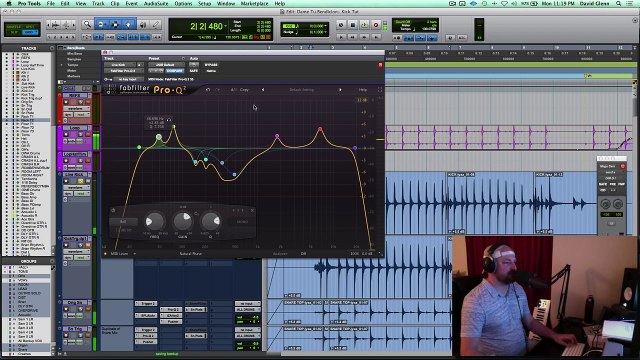Click the transport Record button
The image size is (640, 360).
tap(376, 25)
